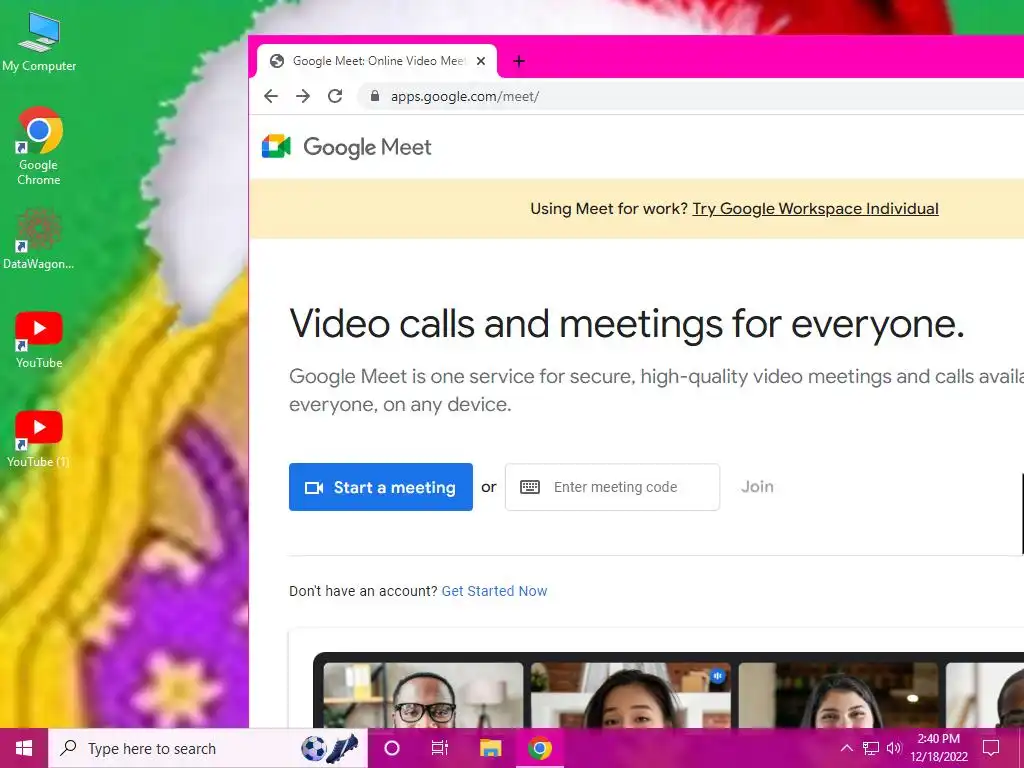This screenshot has width=1024, height=768.
Task: Close the Google Meet tab
Action: pos(481,61)
